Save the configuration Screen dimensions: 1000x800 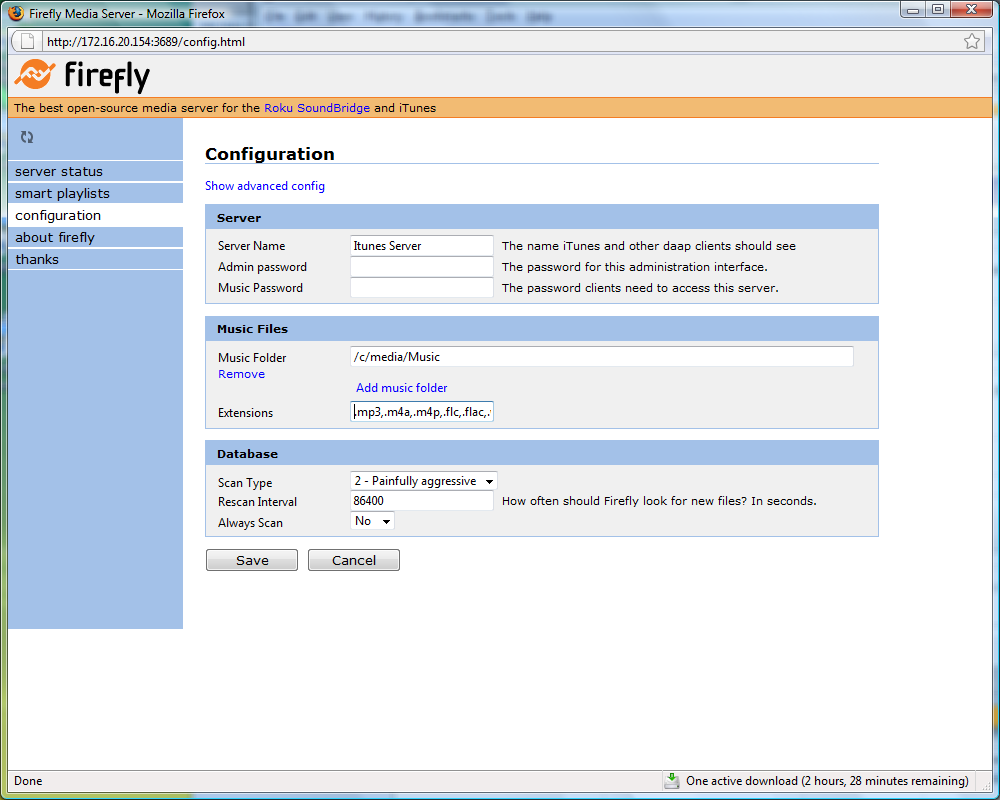tap(252, 560)
